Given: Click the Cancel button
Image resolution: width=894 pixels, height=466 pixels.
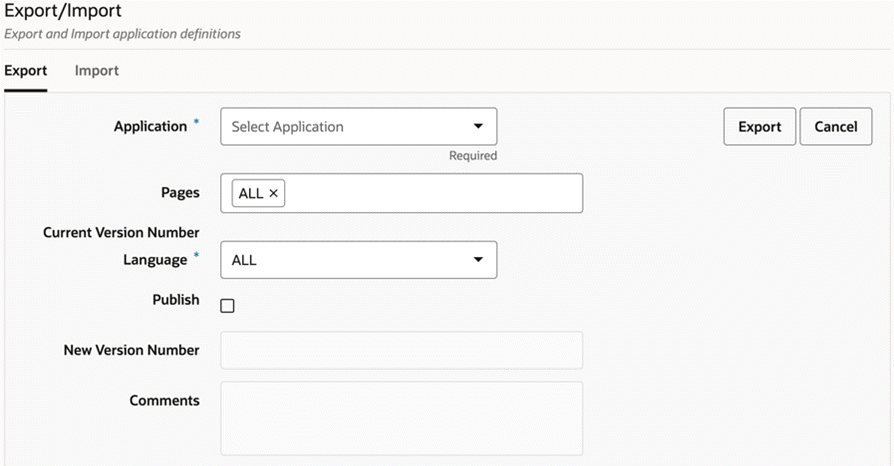Looking at the screenshot, I should pyautogui.click(x=835, y=127).
